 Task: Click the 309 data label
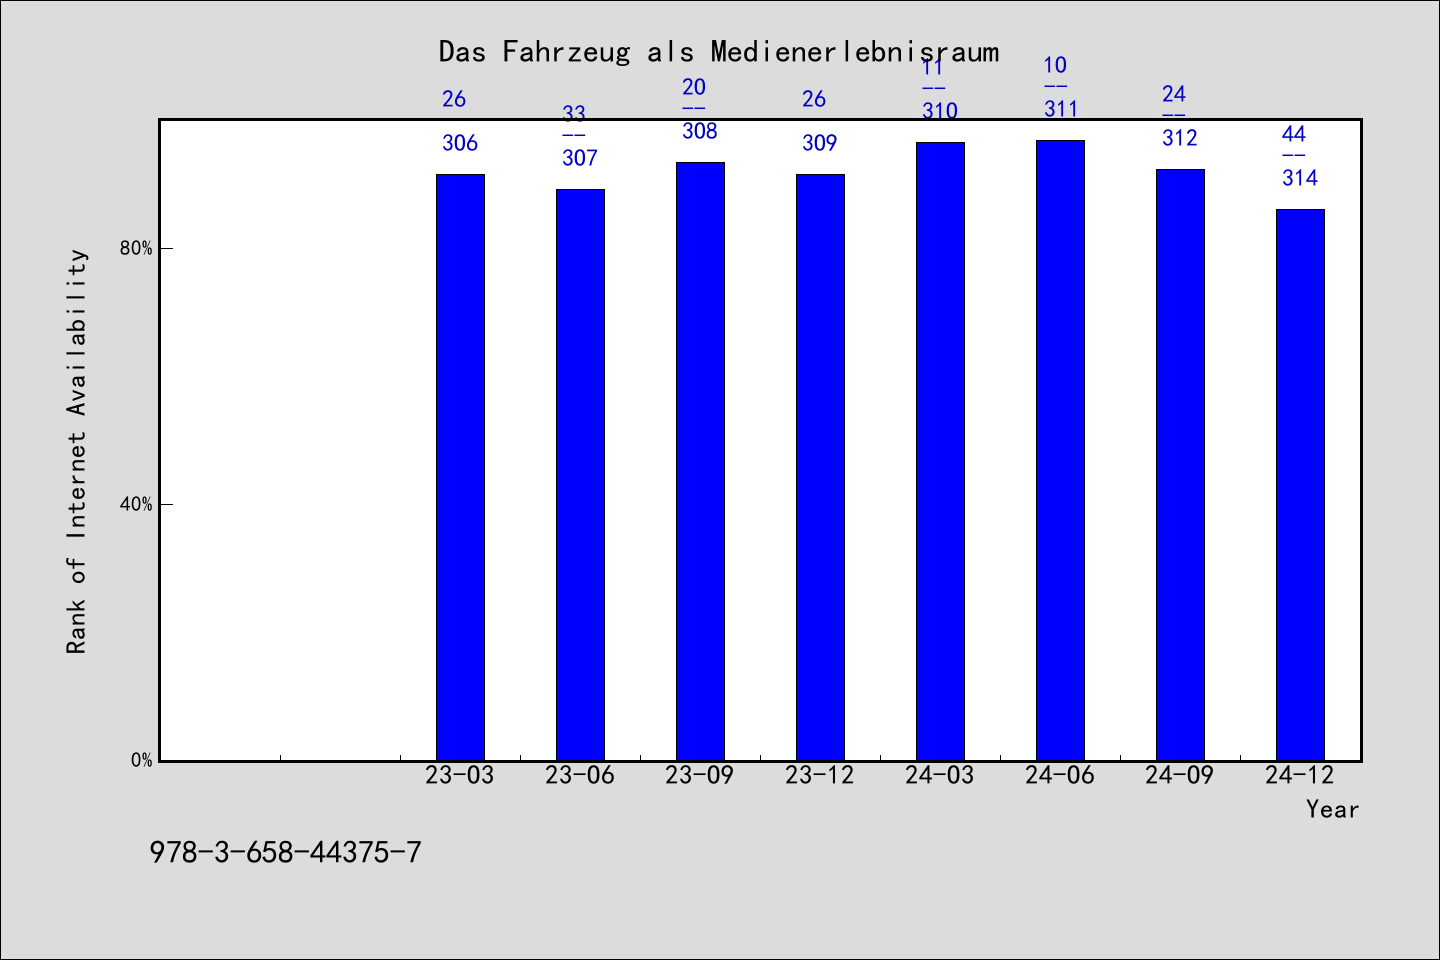point(820,143)
